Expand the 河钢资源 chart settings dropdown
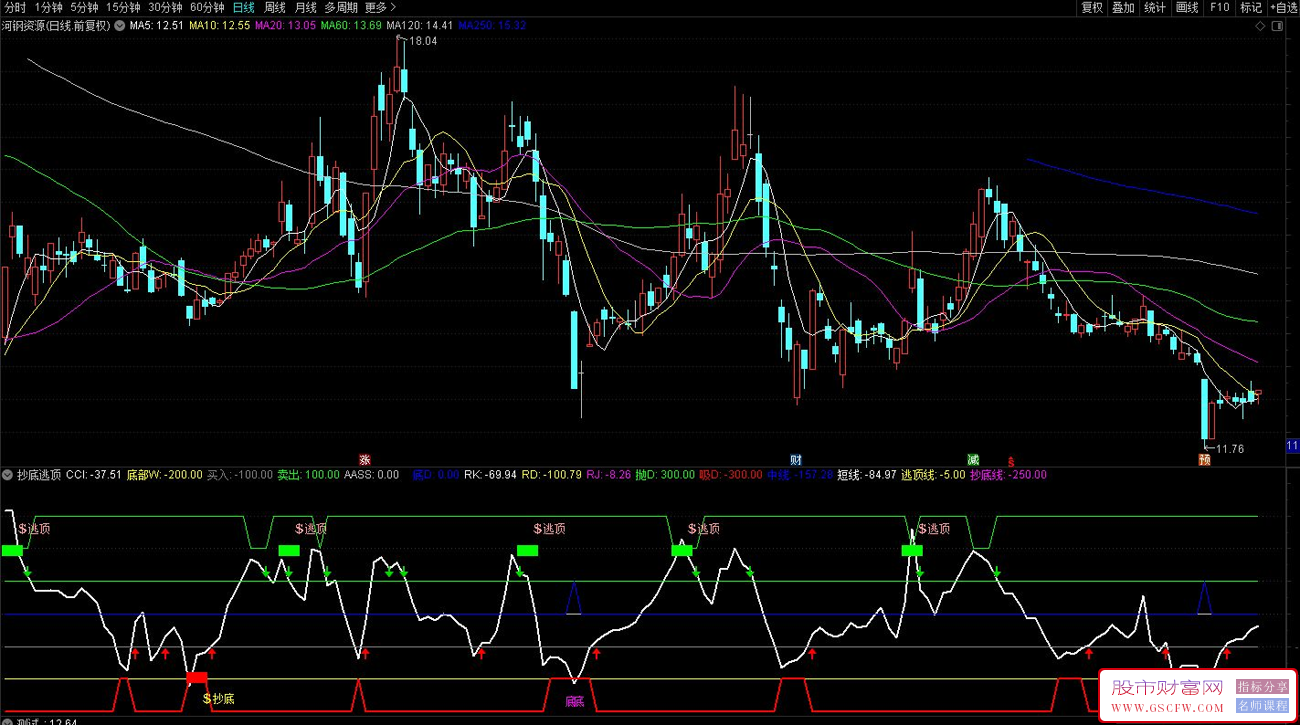This screenshot has height=725, width=1300. pyautogui.click(x=119, y=25)
